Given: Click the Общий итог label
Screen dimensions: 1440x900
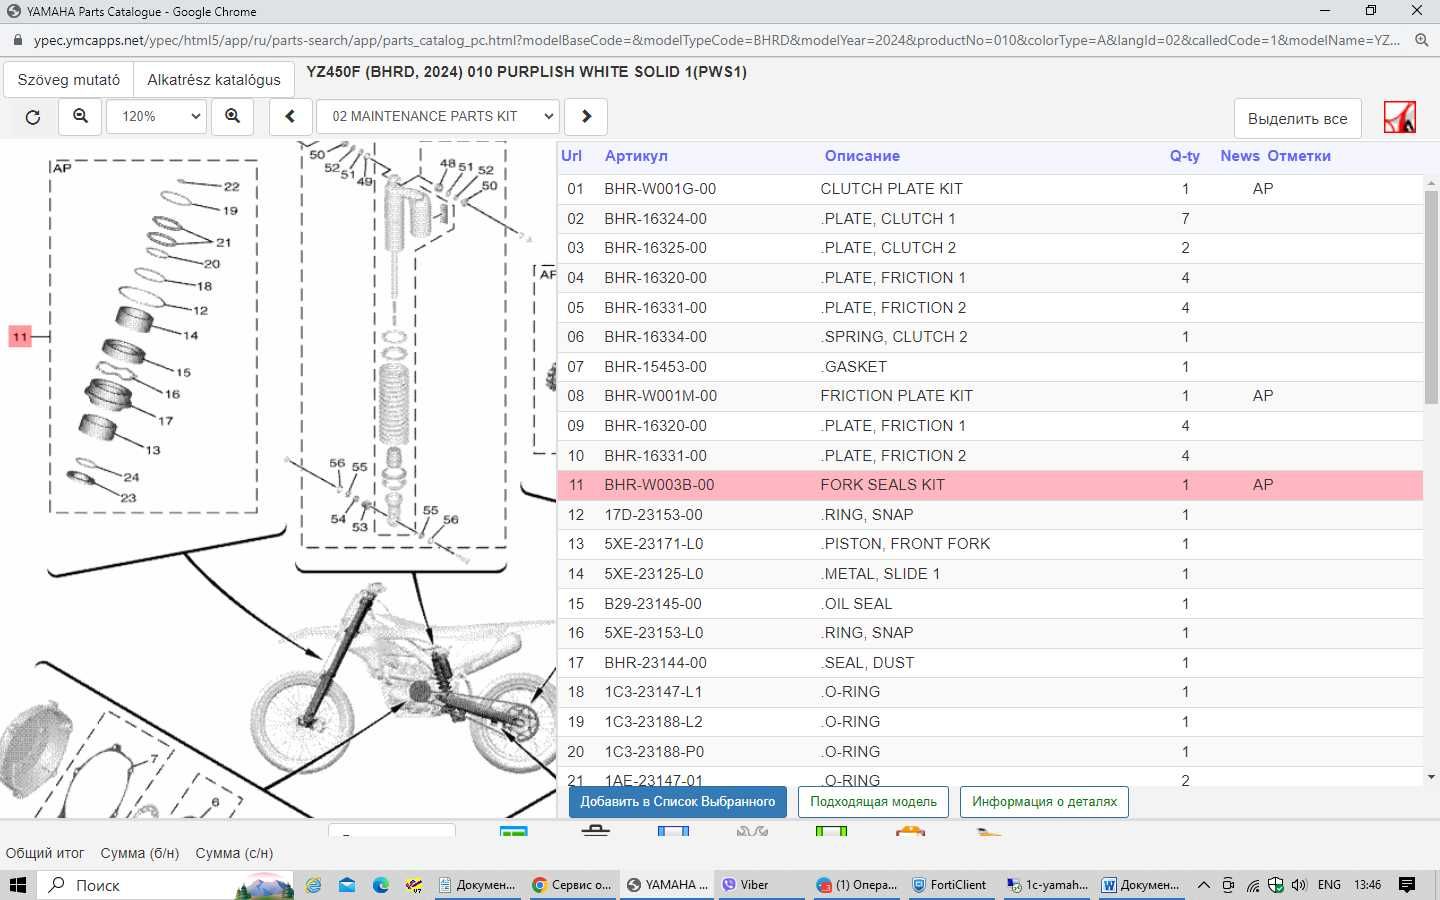Looking at the screenshot, I should pos(45,853).
